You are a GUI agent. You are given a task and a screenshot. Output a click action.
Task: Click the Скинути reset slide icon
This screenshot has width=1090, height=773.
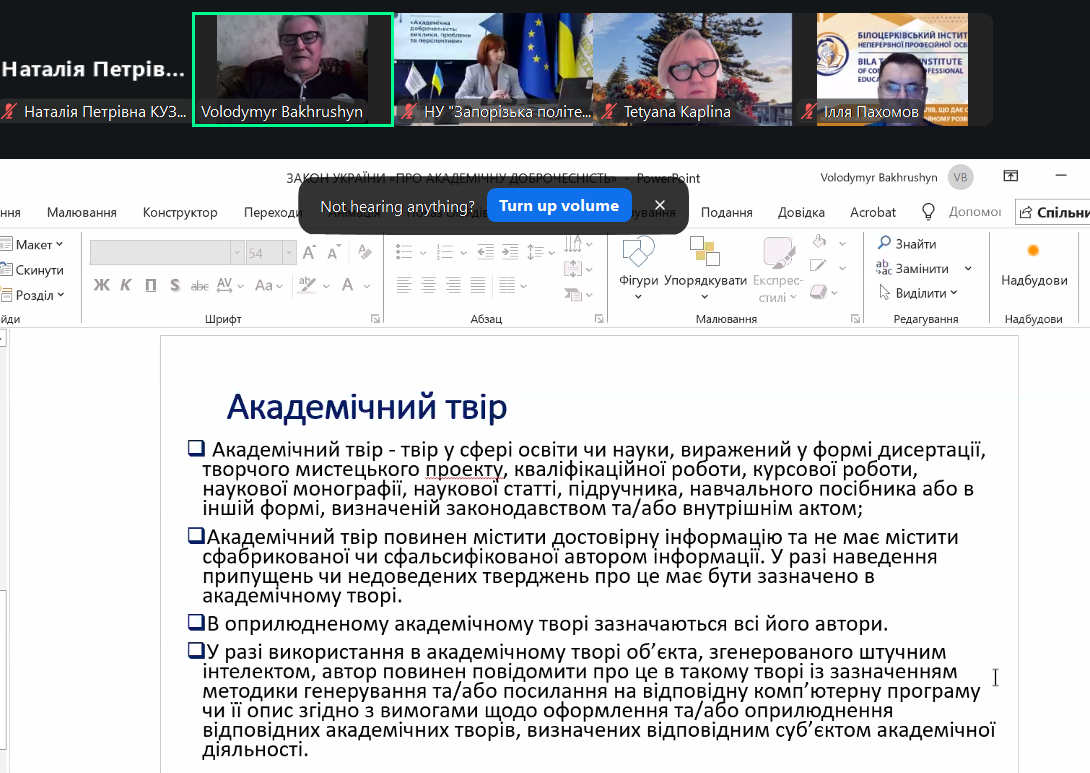point(6,269)
